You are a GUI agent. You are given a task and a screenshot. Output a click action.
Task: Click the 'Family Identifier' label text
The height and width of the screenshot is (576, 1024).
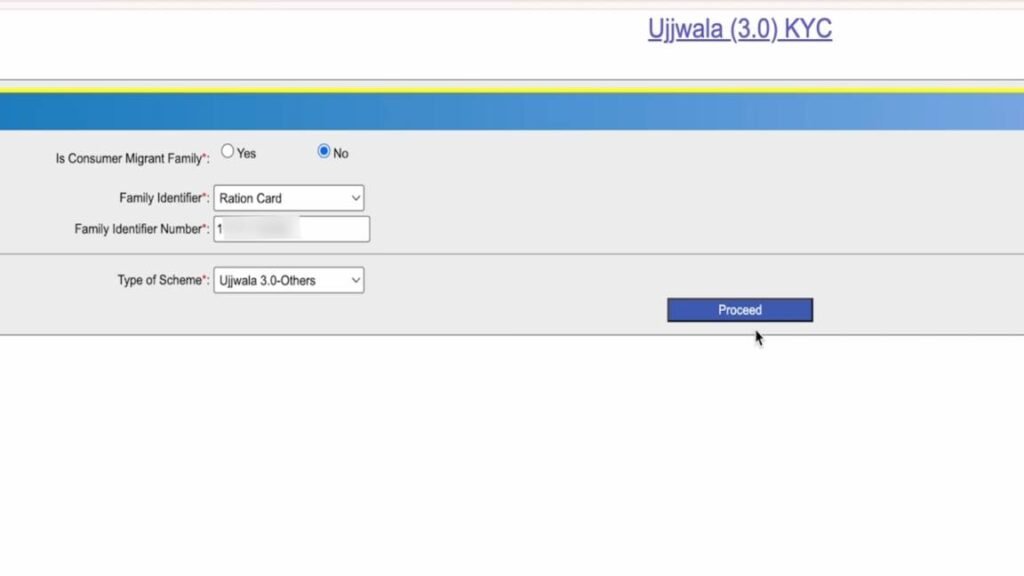[x=164, y=198]
